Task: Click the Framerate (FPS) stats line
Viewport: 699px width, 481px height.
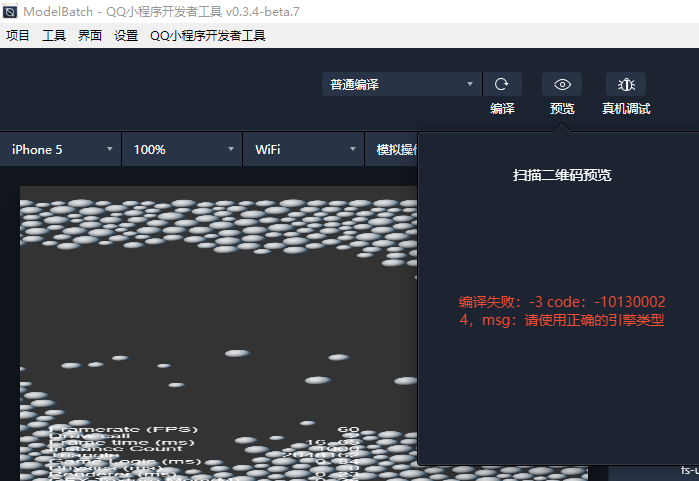Action: [x=204, y=429]
